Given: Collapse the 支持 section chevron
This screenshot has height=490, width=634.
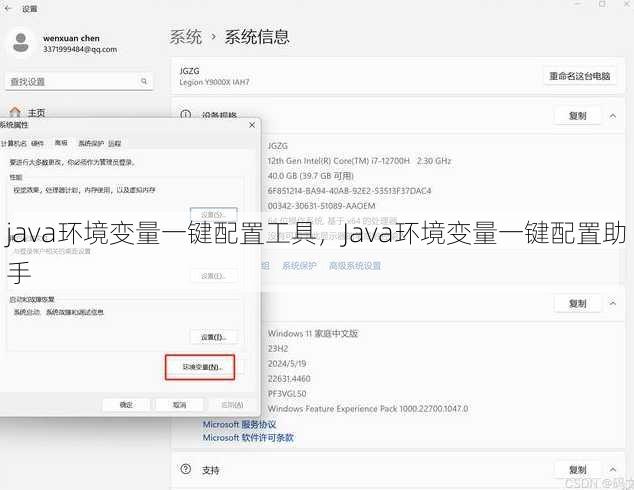Looking at the screenshot, I should point(613,469).
